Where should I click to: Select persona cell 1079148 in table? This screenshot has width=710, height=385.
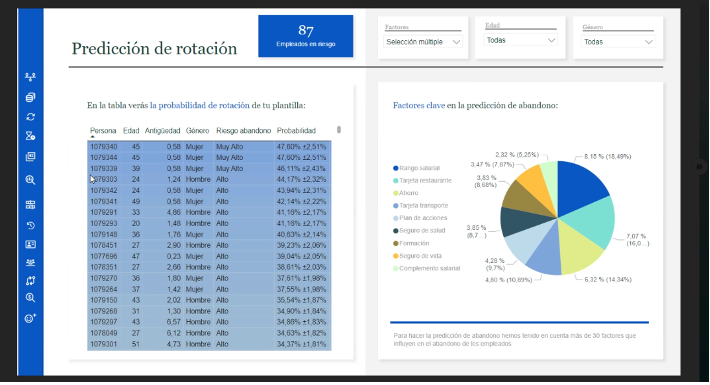click(x=103, y=235)
